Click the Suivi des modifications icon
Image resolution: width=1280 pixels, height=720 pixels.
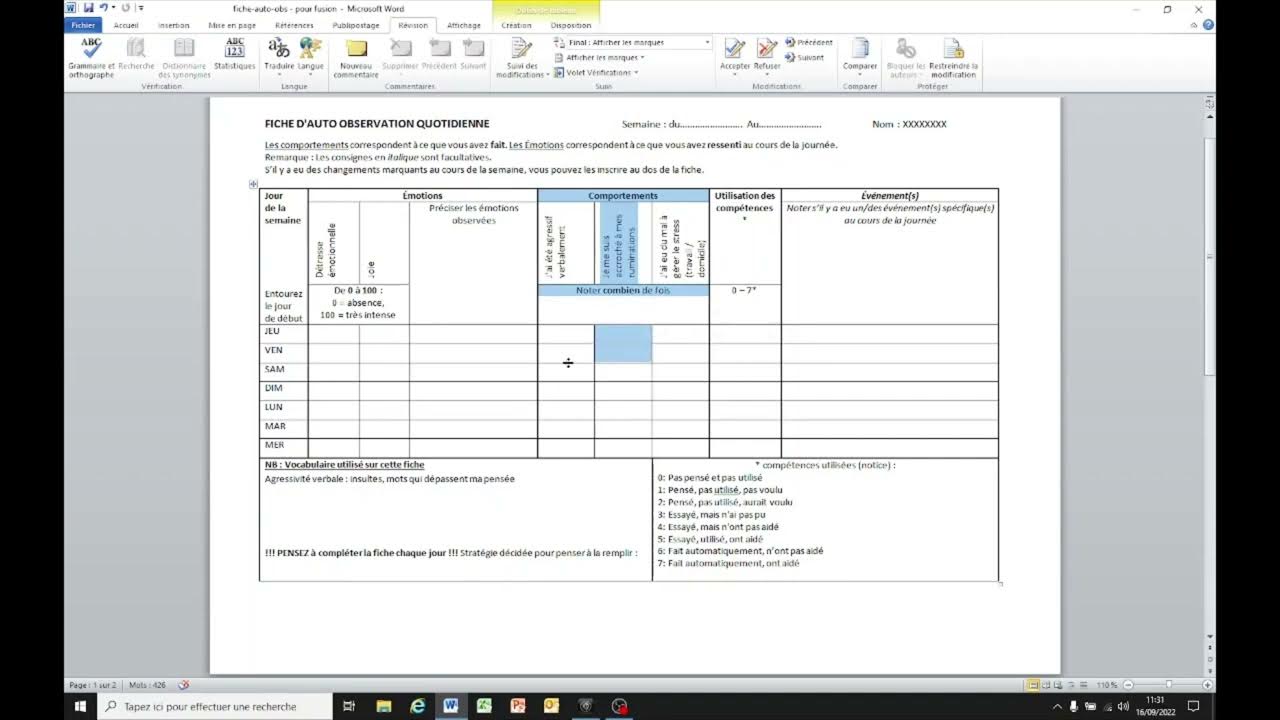(521, 50)
